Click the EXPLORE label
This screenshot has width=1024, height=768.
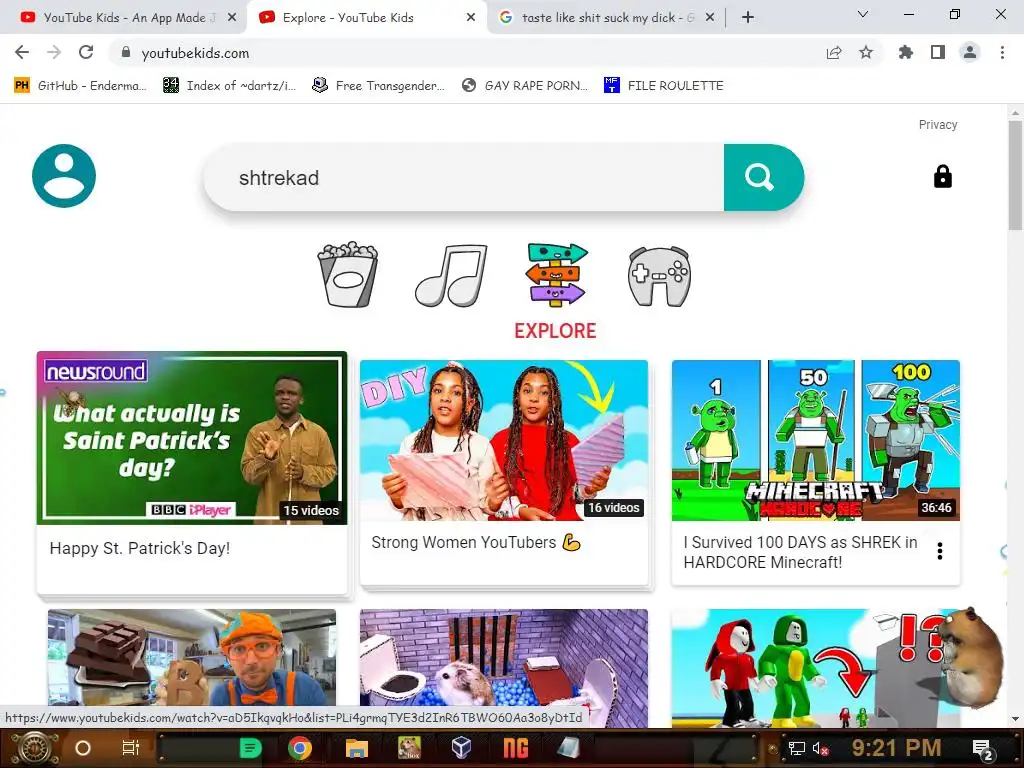(x=555, y=331)
